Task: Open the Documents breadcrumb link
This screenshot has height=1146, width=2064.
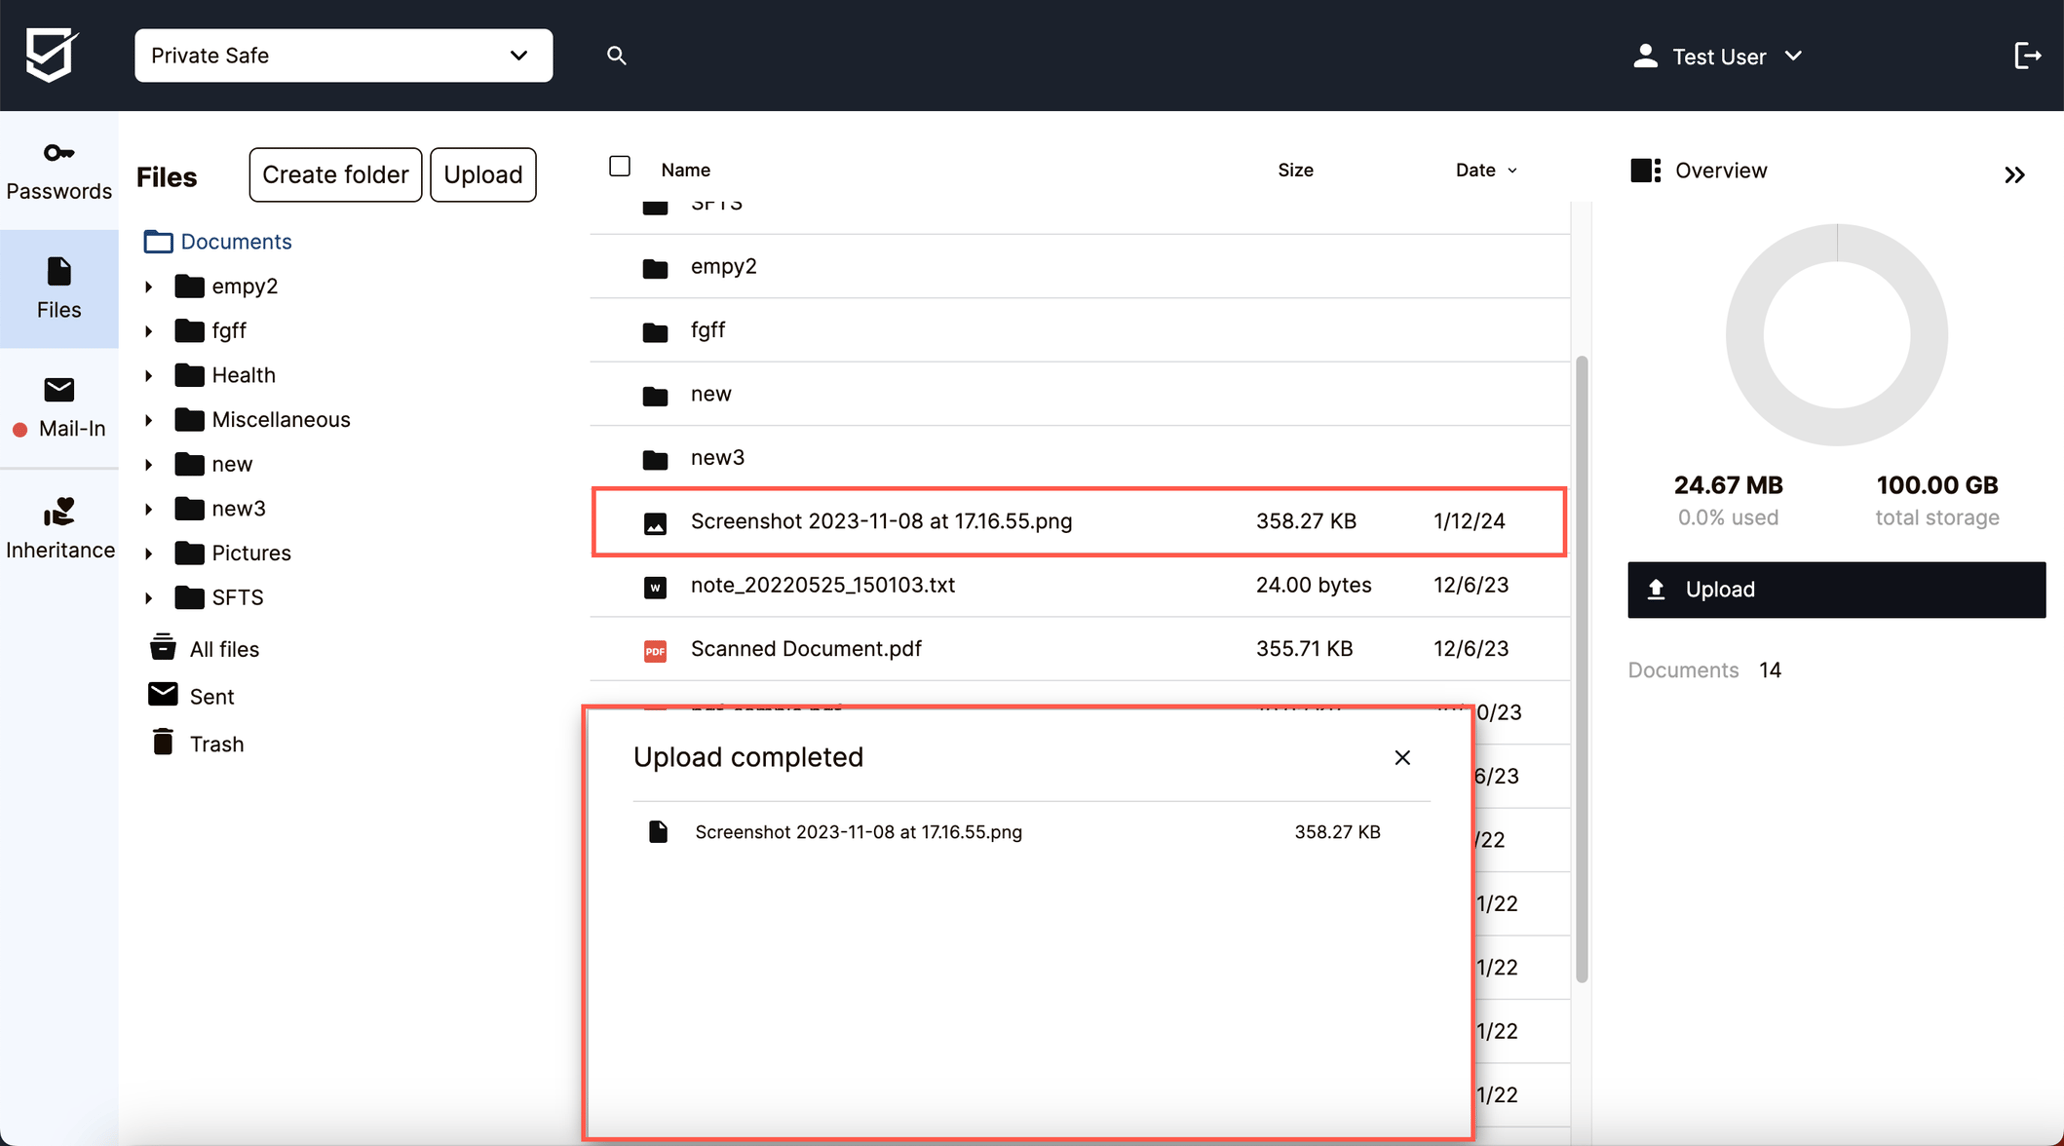Action: [236, 241]
